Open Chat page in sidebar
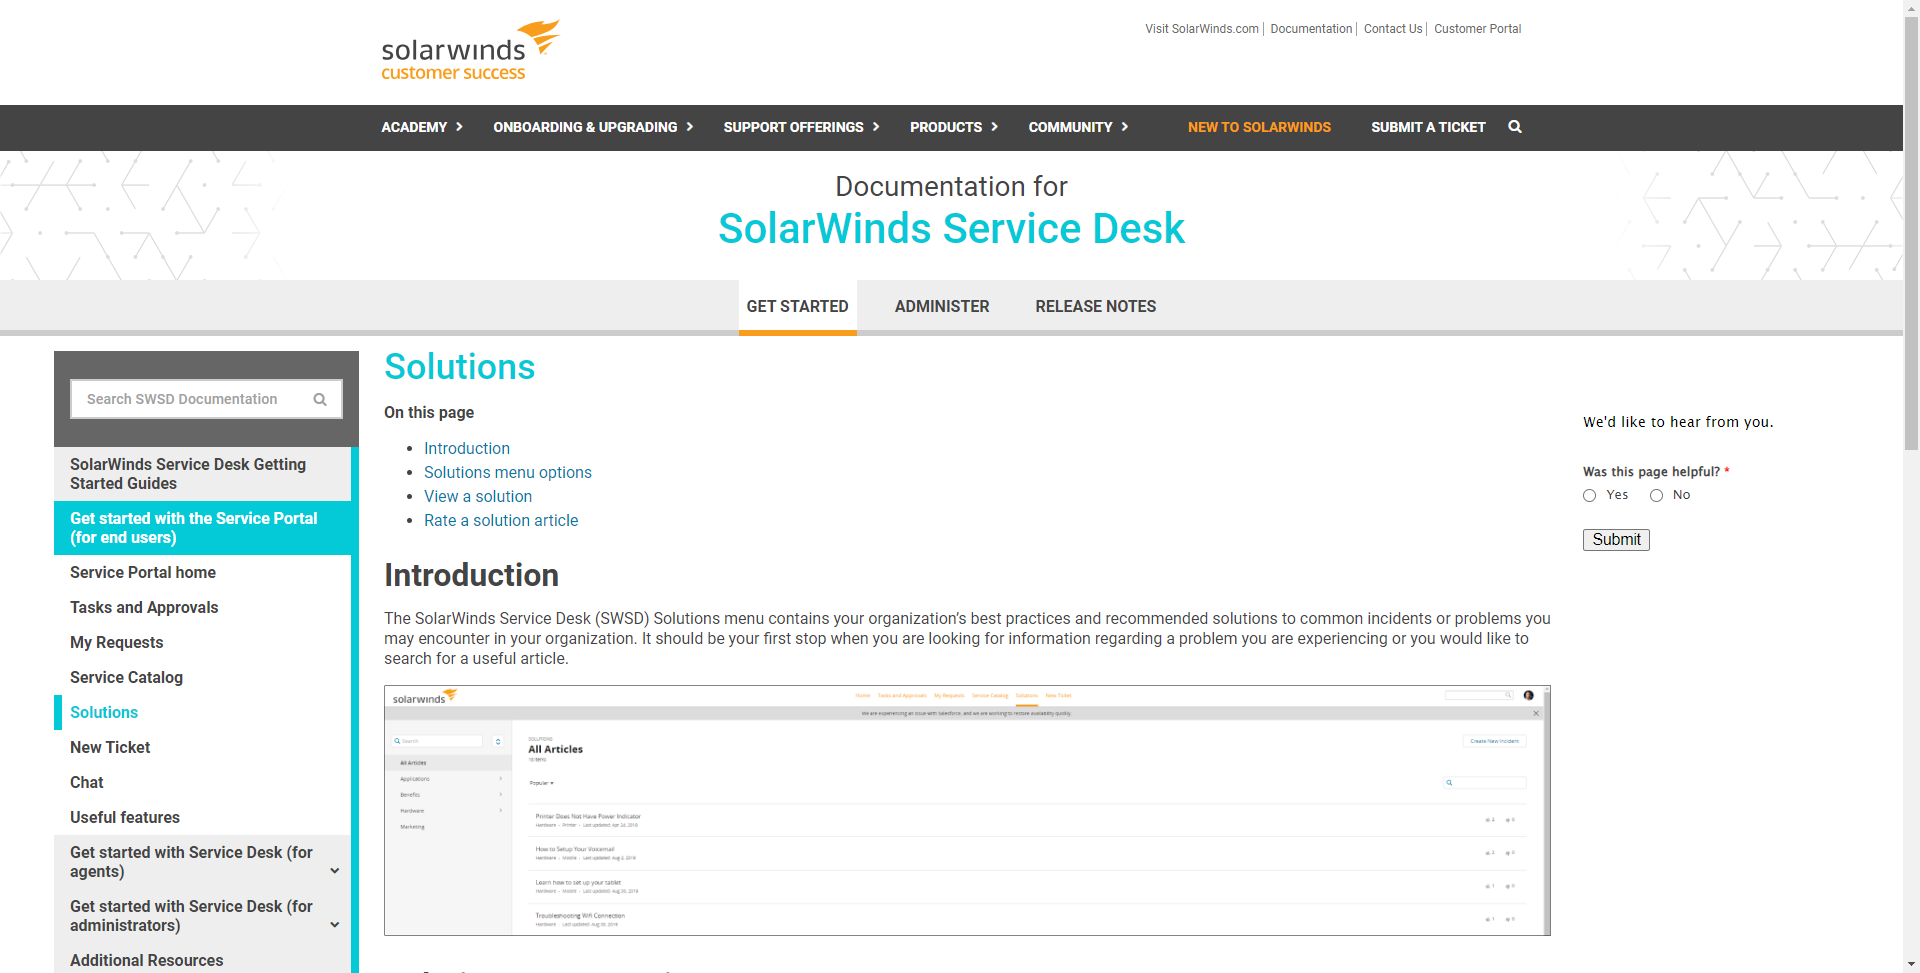Screen dimensions: 1920x973 [x=87, y=783]
